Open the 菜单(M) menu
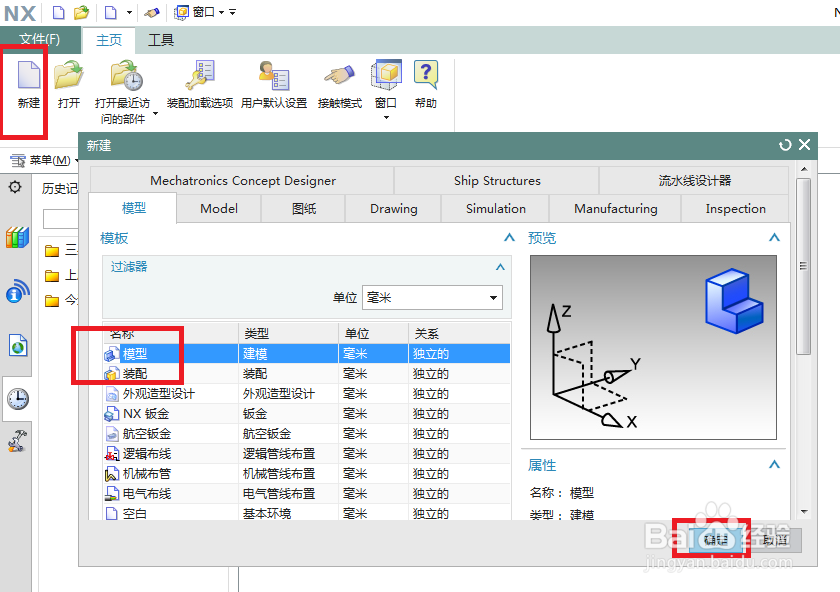The height and width of the screenshot is (592, 840). click(x=44, y=160)
